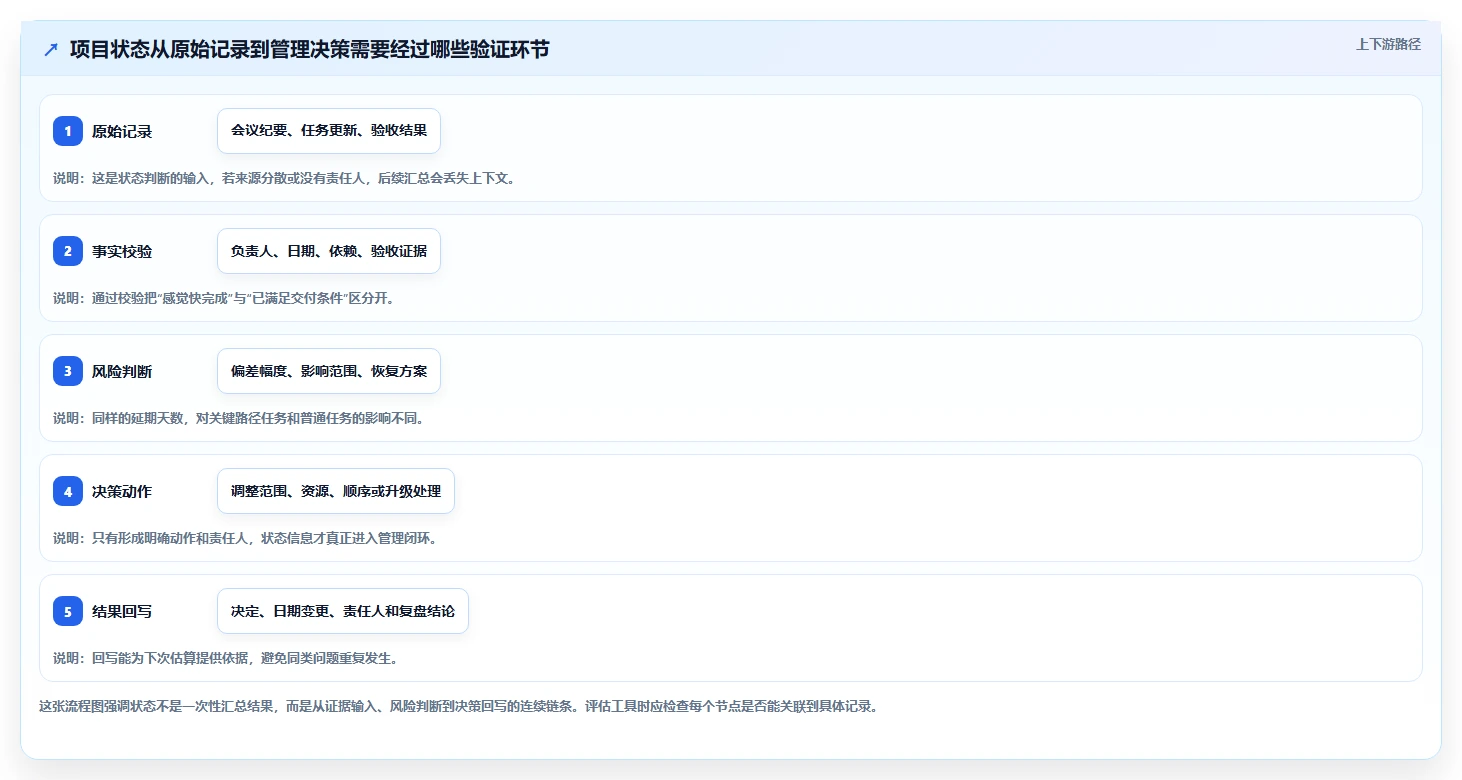Click the 原始记录 step title
The image size is (1462, 780).
click(122, 131)
